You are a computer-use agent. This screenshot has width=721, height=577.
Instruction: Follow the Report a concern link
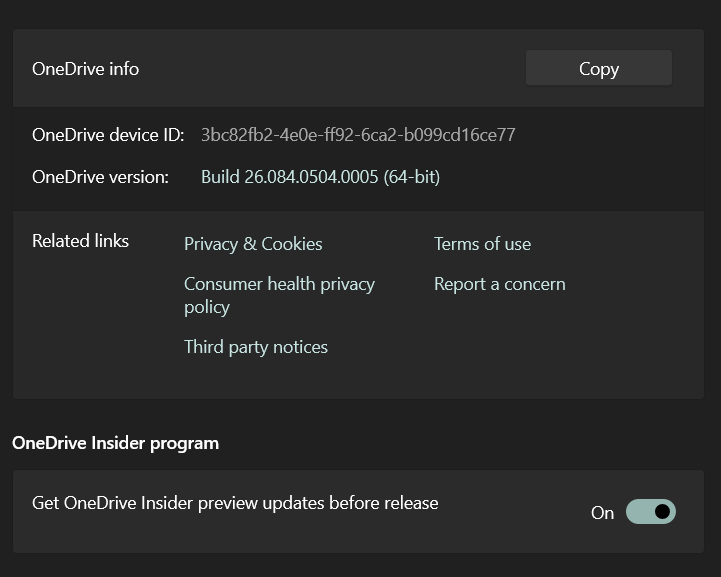500,284
